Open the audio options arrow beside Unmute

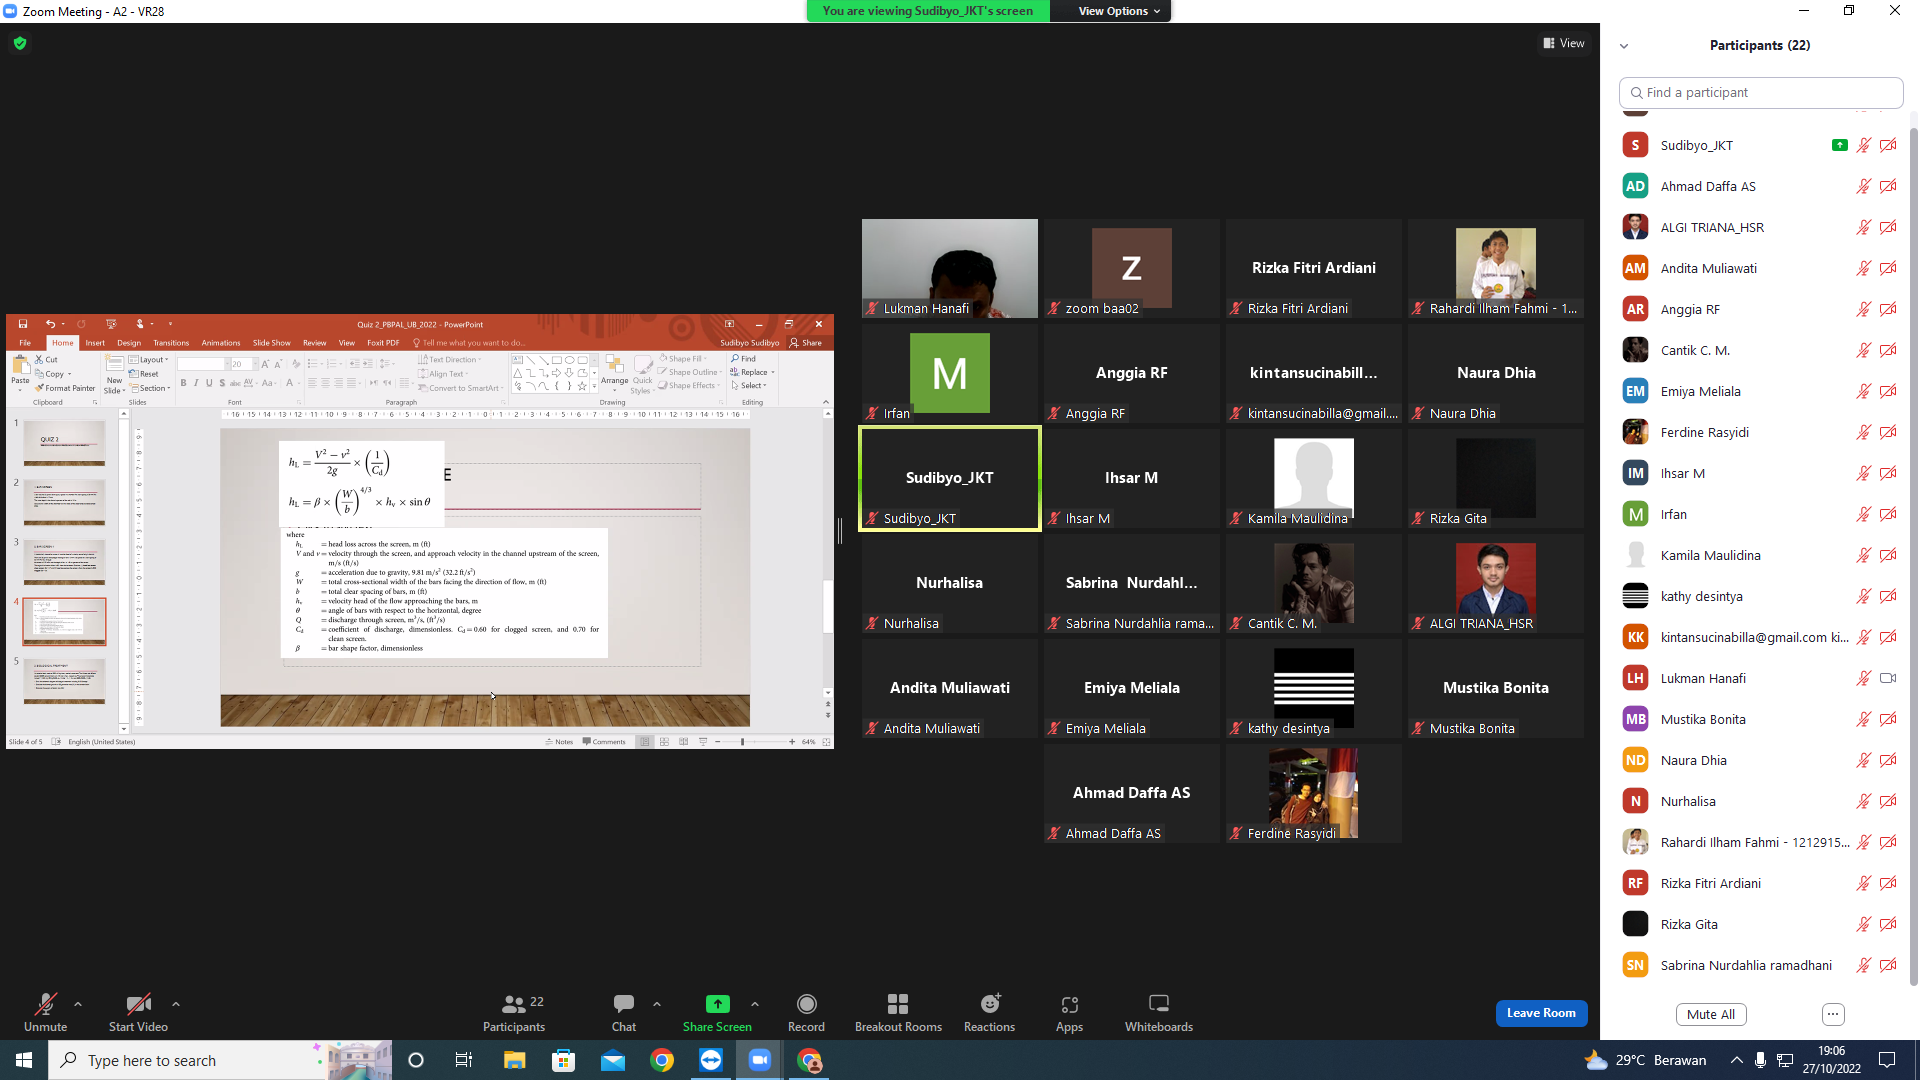(78, 1004)
